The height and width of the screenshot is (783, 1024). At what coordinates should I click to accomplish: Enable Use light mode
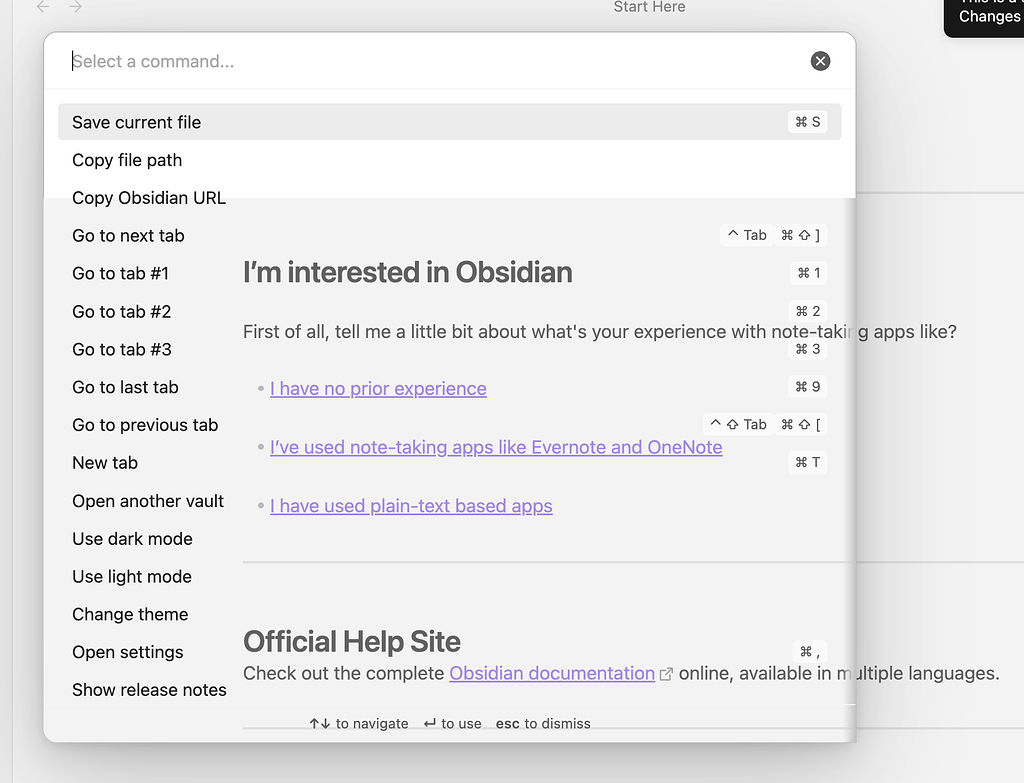click(x=132, y=577)
